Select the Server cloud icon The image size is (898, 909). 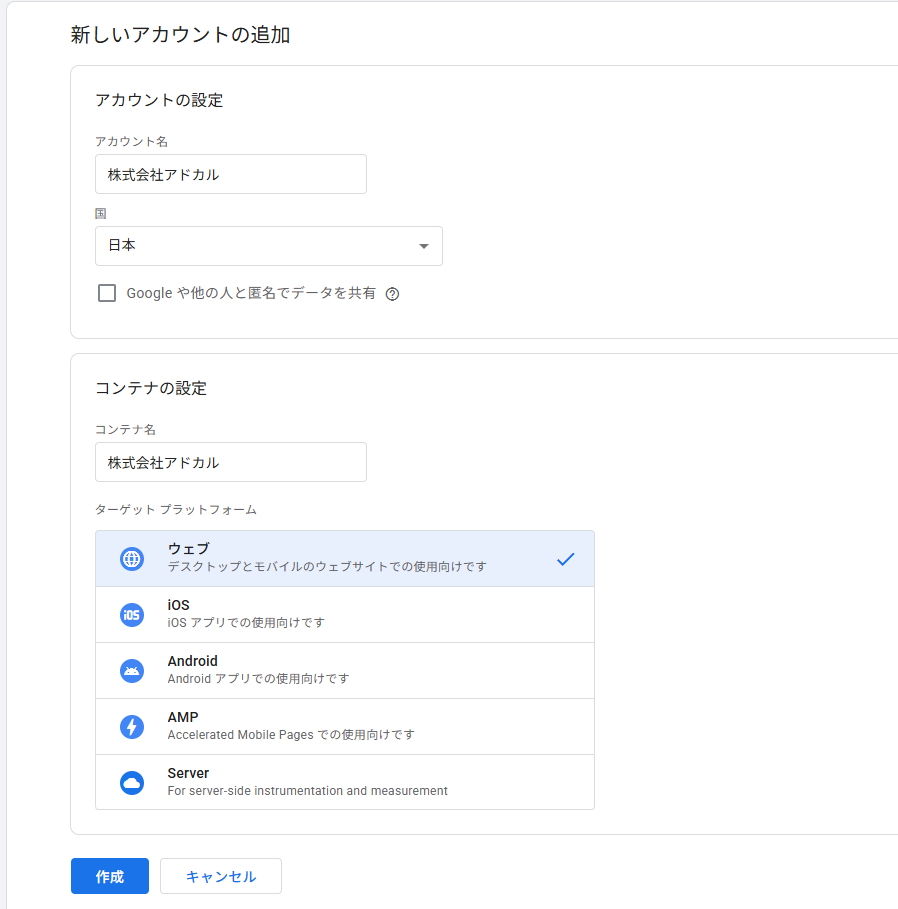click(x=131, y=783)
